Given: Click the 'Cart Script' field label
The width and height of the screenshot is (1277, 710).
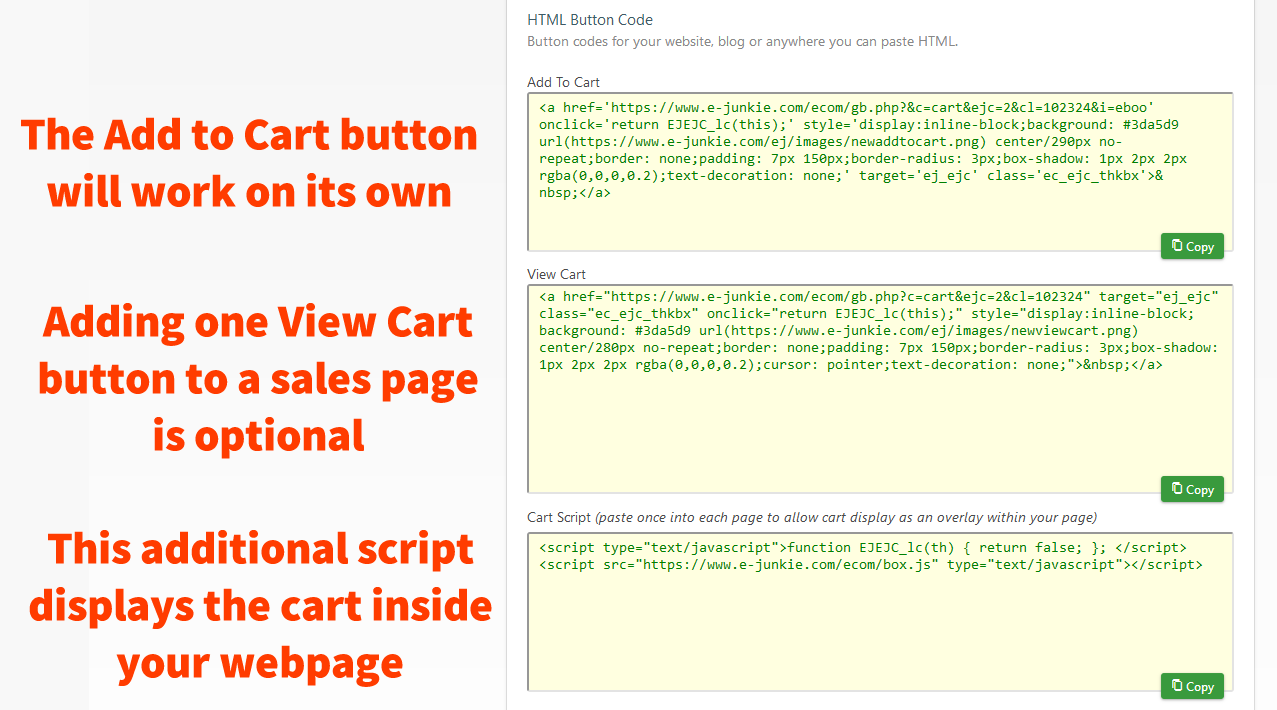Looking at the screenshot, I should 559,517.
